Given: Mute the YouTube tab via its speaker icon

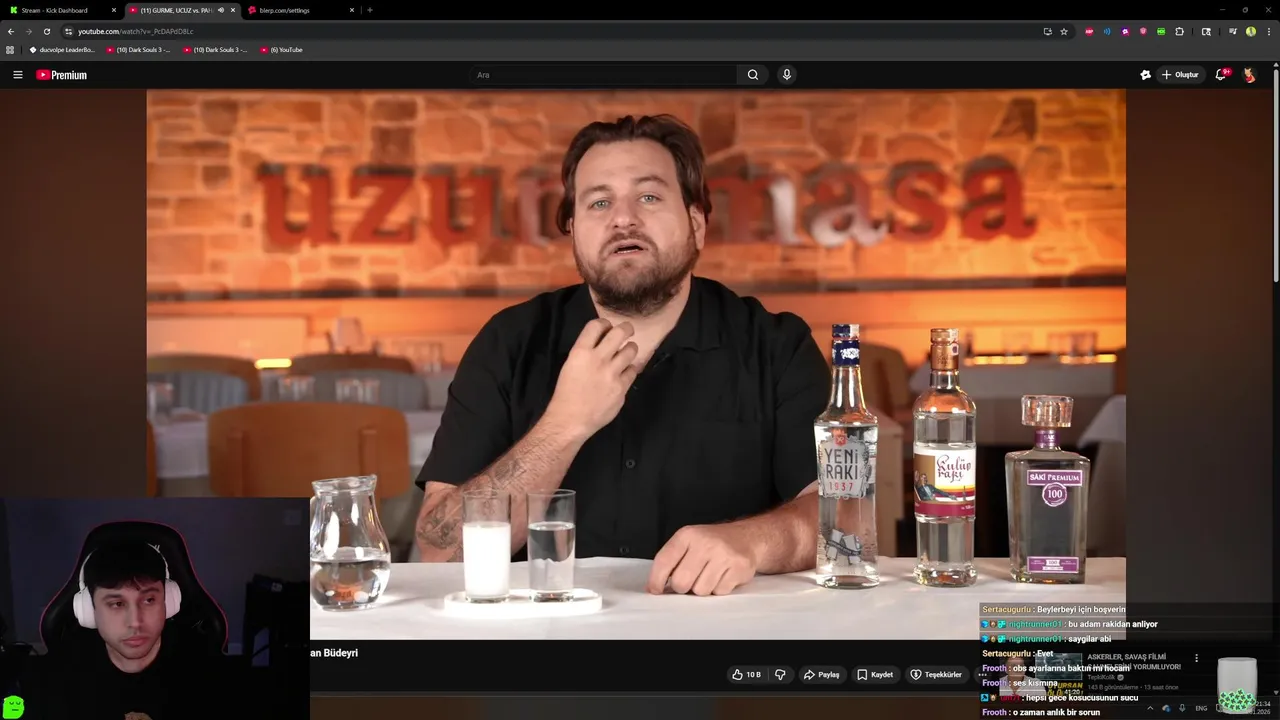Looking at the screenshot, I should tap(220, 10).
